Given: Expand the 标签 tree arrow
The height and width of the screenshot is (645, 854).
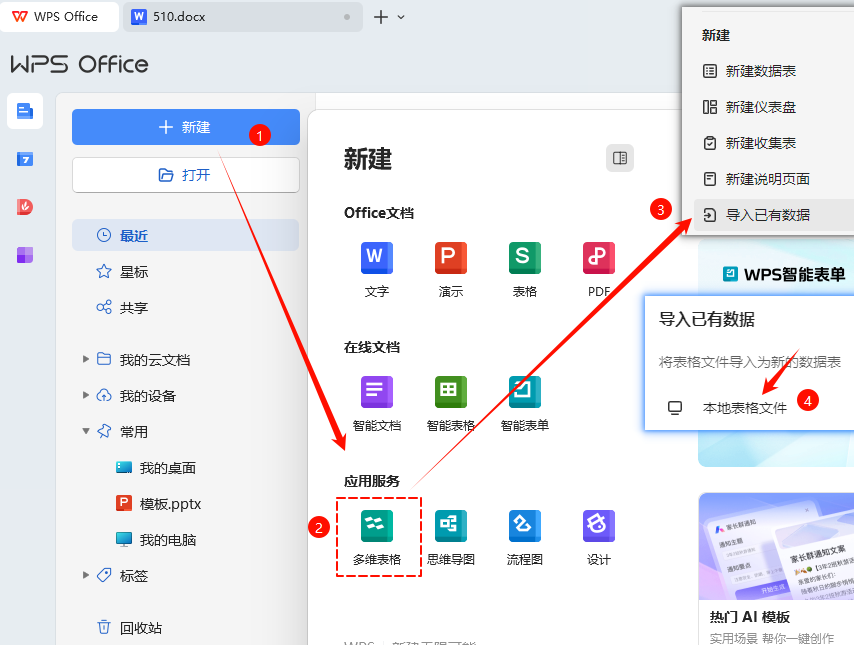Looking at the screenshot, I should click(86, 575).
